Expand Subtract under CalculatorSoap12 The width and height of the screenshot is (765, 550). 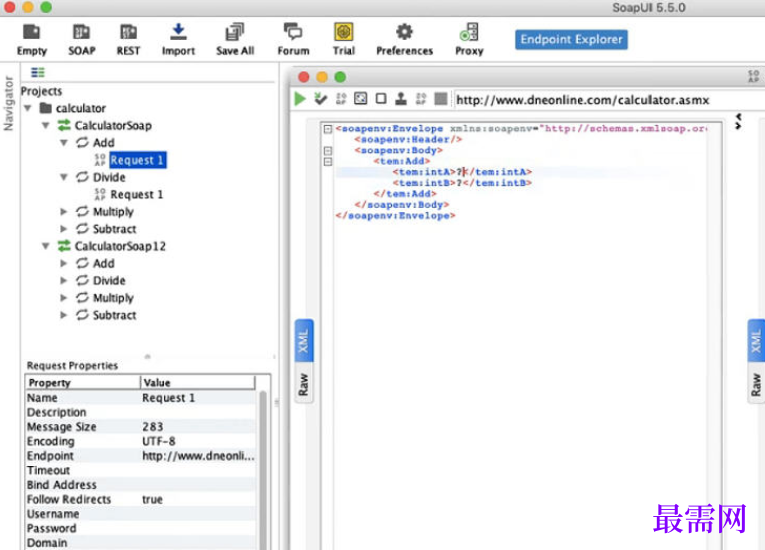coord(63,315)
